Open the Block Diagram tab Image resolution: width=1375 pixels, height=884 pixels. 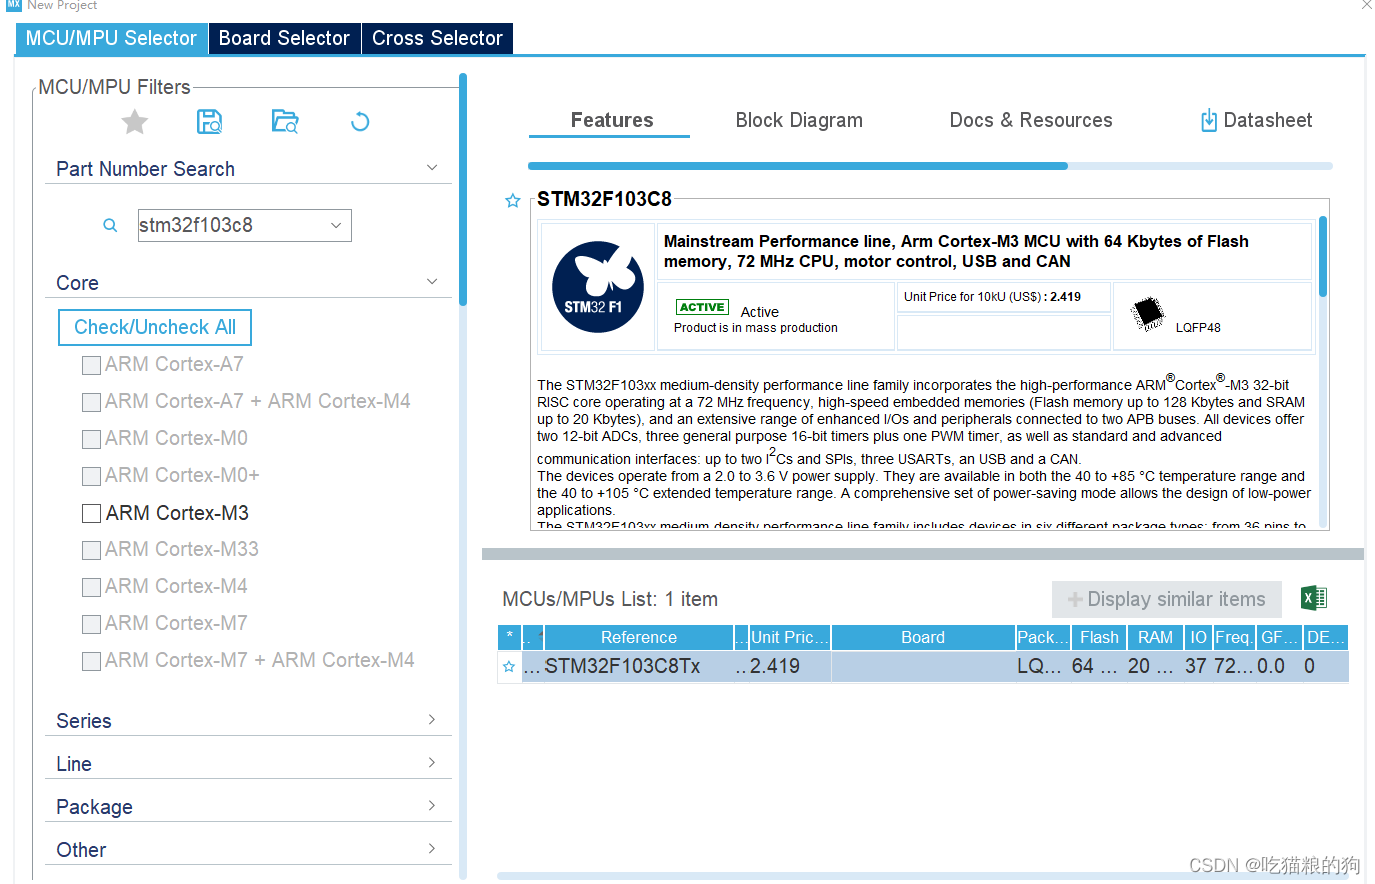(x=799, y=120)
